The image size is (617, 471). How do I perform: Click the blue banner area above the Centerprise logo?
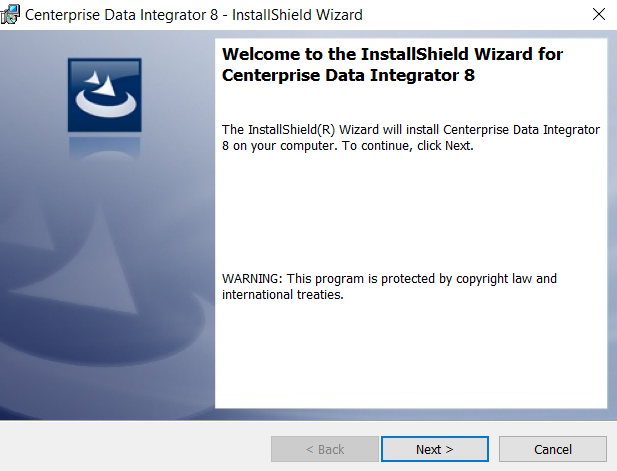104,45
